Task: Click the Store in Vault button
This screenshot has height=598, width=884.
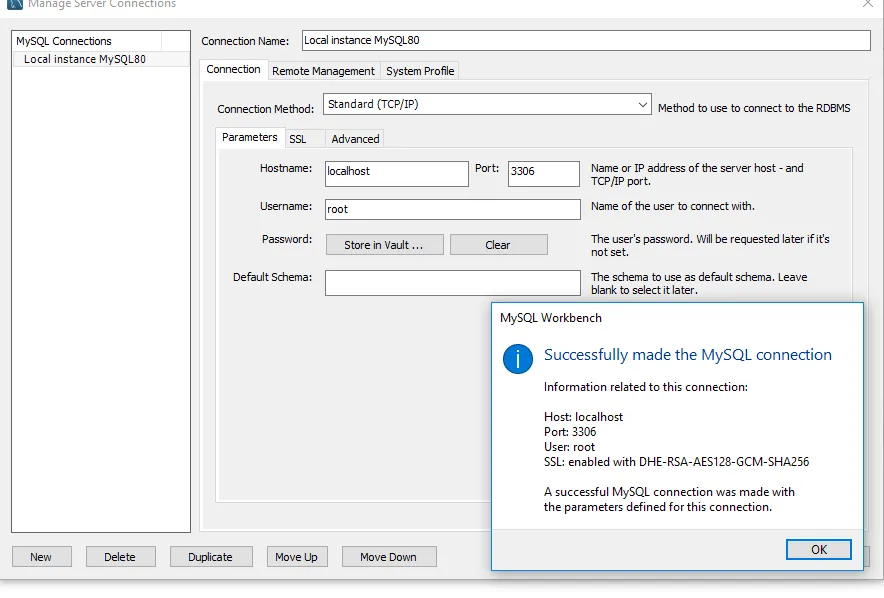Action: [384, 245]
